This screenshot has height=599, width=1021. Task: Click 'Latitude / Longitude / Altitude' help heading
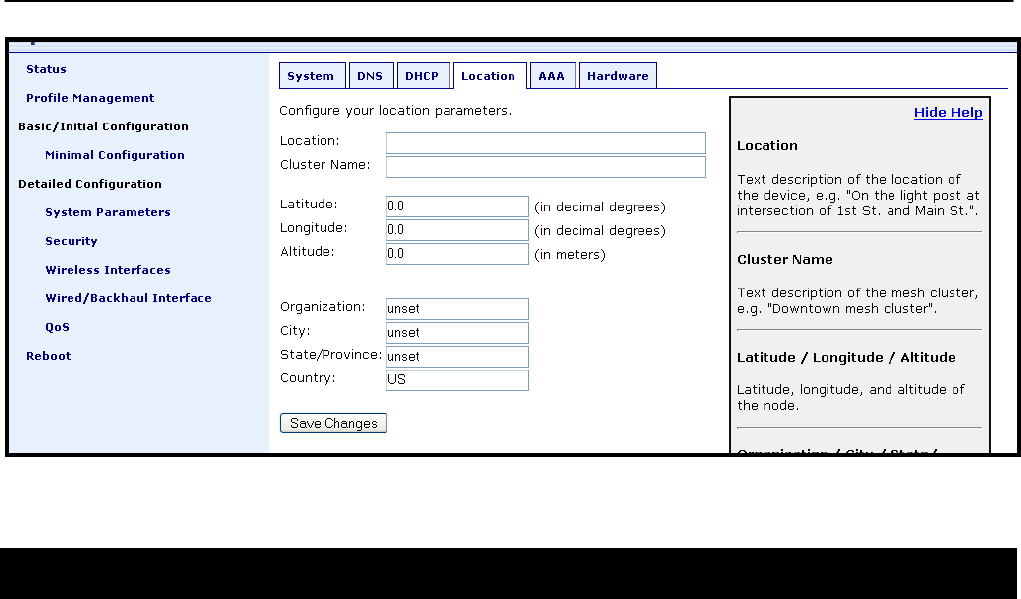coord(846,357)
